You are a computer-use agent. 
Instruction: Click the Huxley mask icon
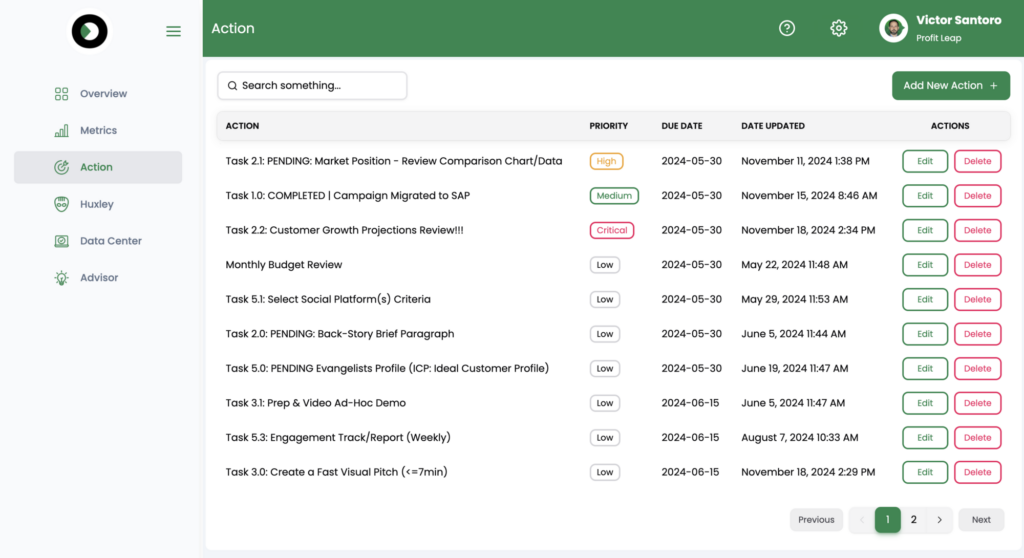tap(61, 205)
